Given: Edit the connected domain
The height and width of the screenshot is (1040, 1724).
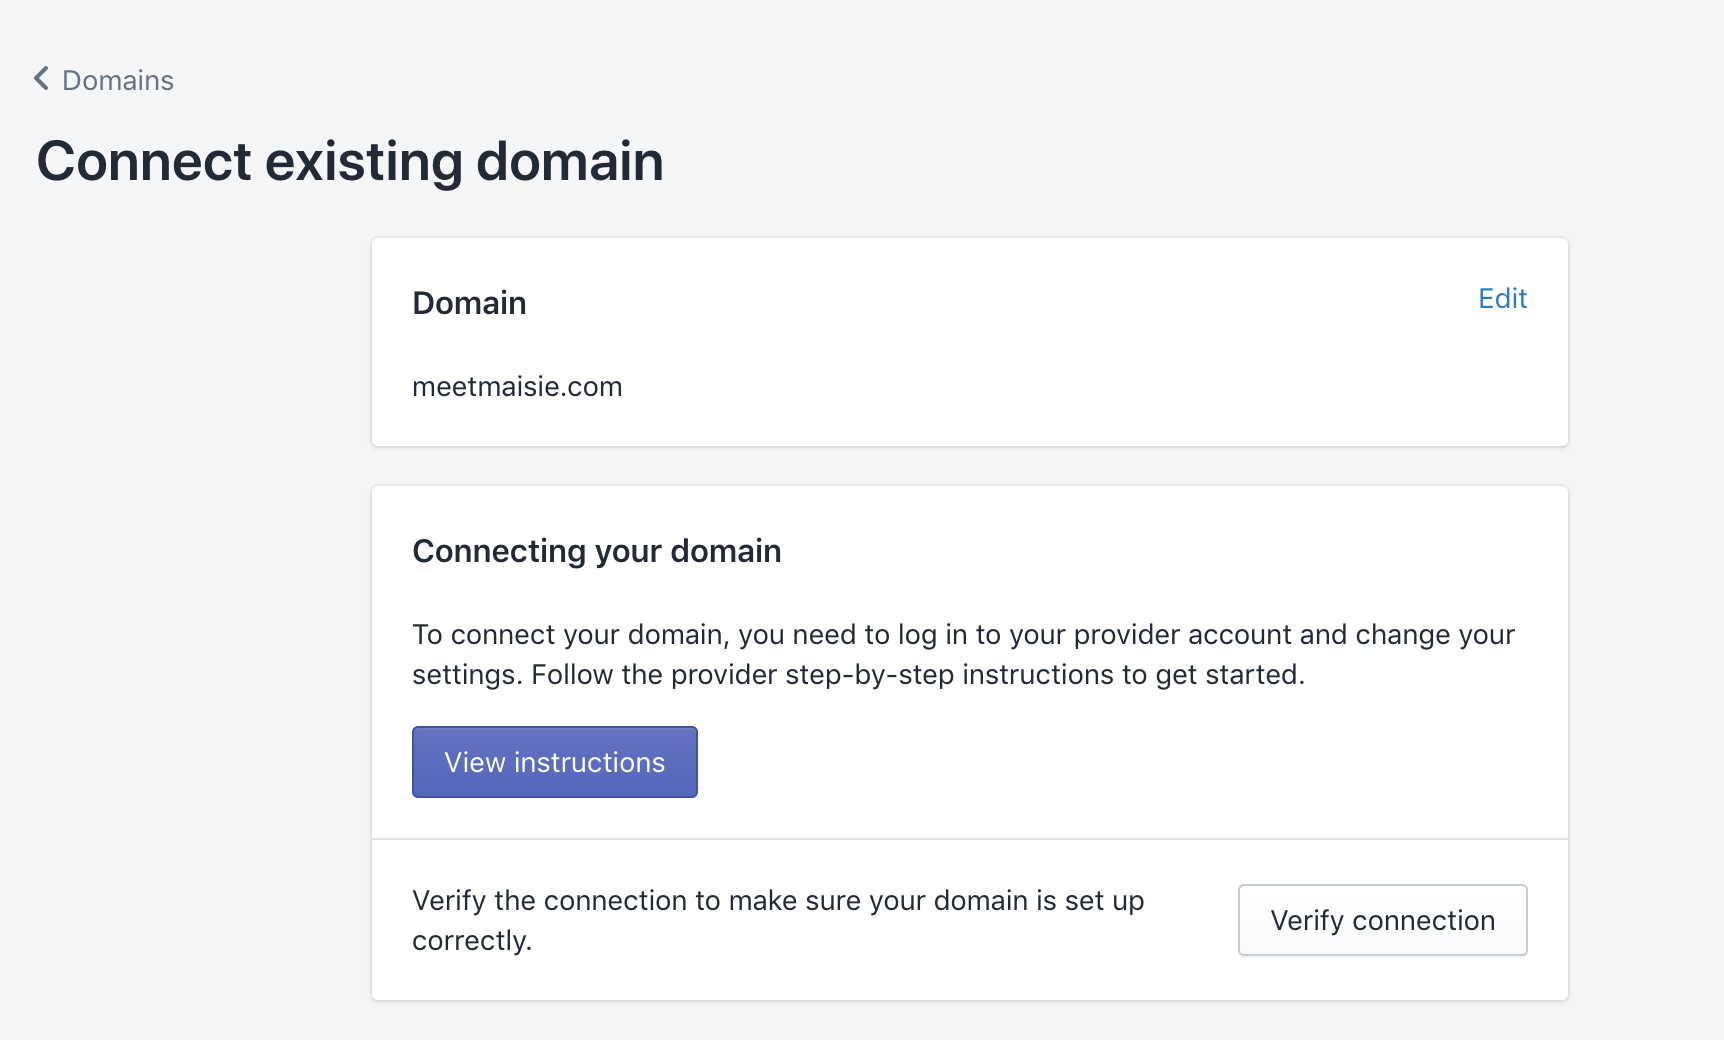Looking at the screenshot, I should click(1502, 299).
